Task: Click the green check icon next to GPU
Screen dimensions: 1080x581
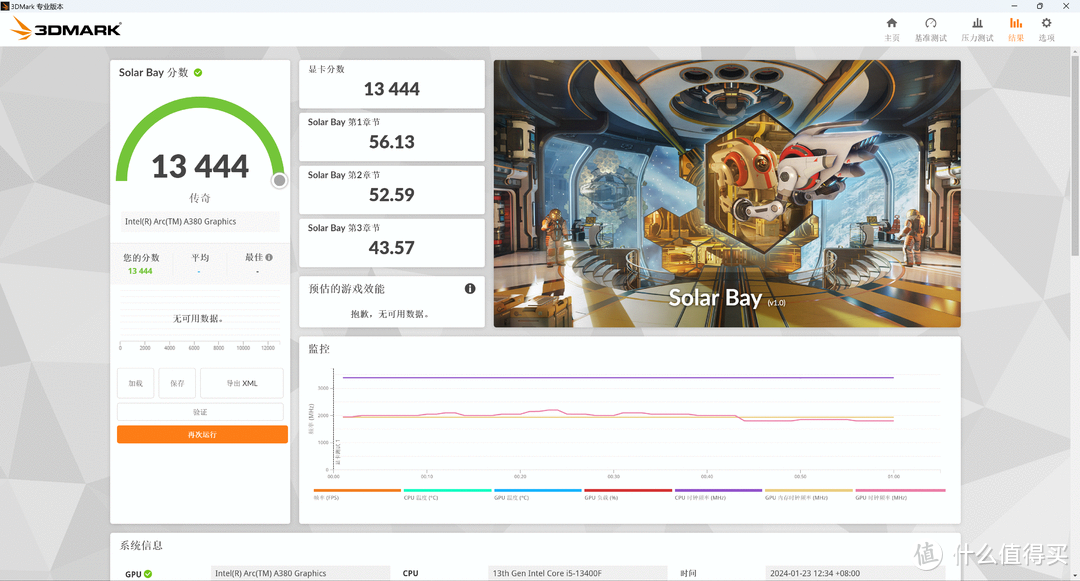Action: coord(148,573)
